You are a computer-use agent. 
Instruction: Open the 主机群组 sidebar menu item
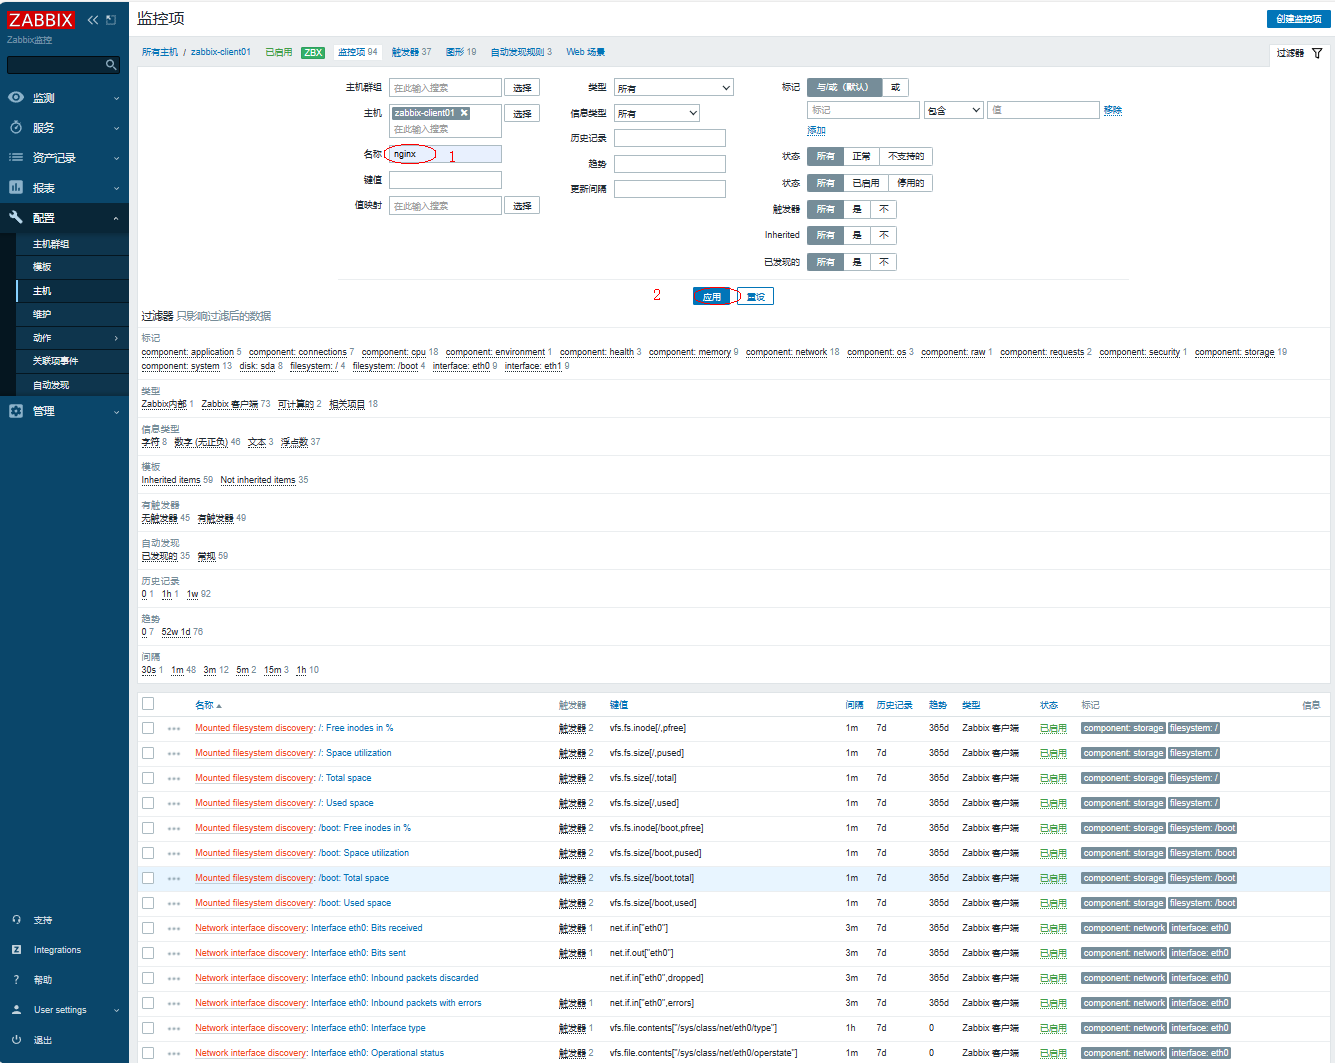[x=51, y=244]
